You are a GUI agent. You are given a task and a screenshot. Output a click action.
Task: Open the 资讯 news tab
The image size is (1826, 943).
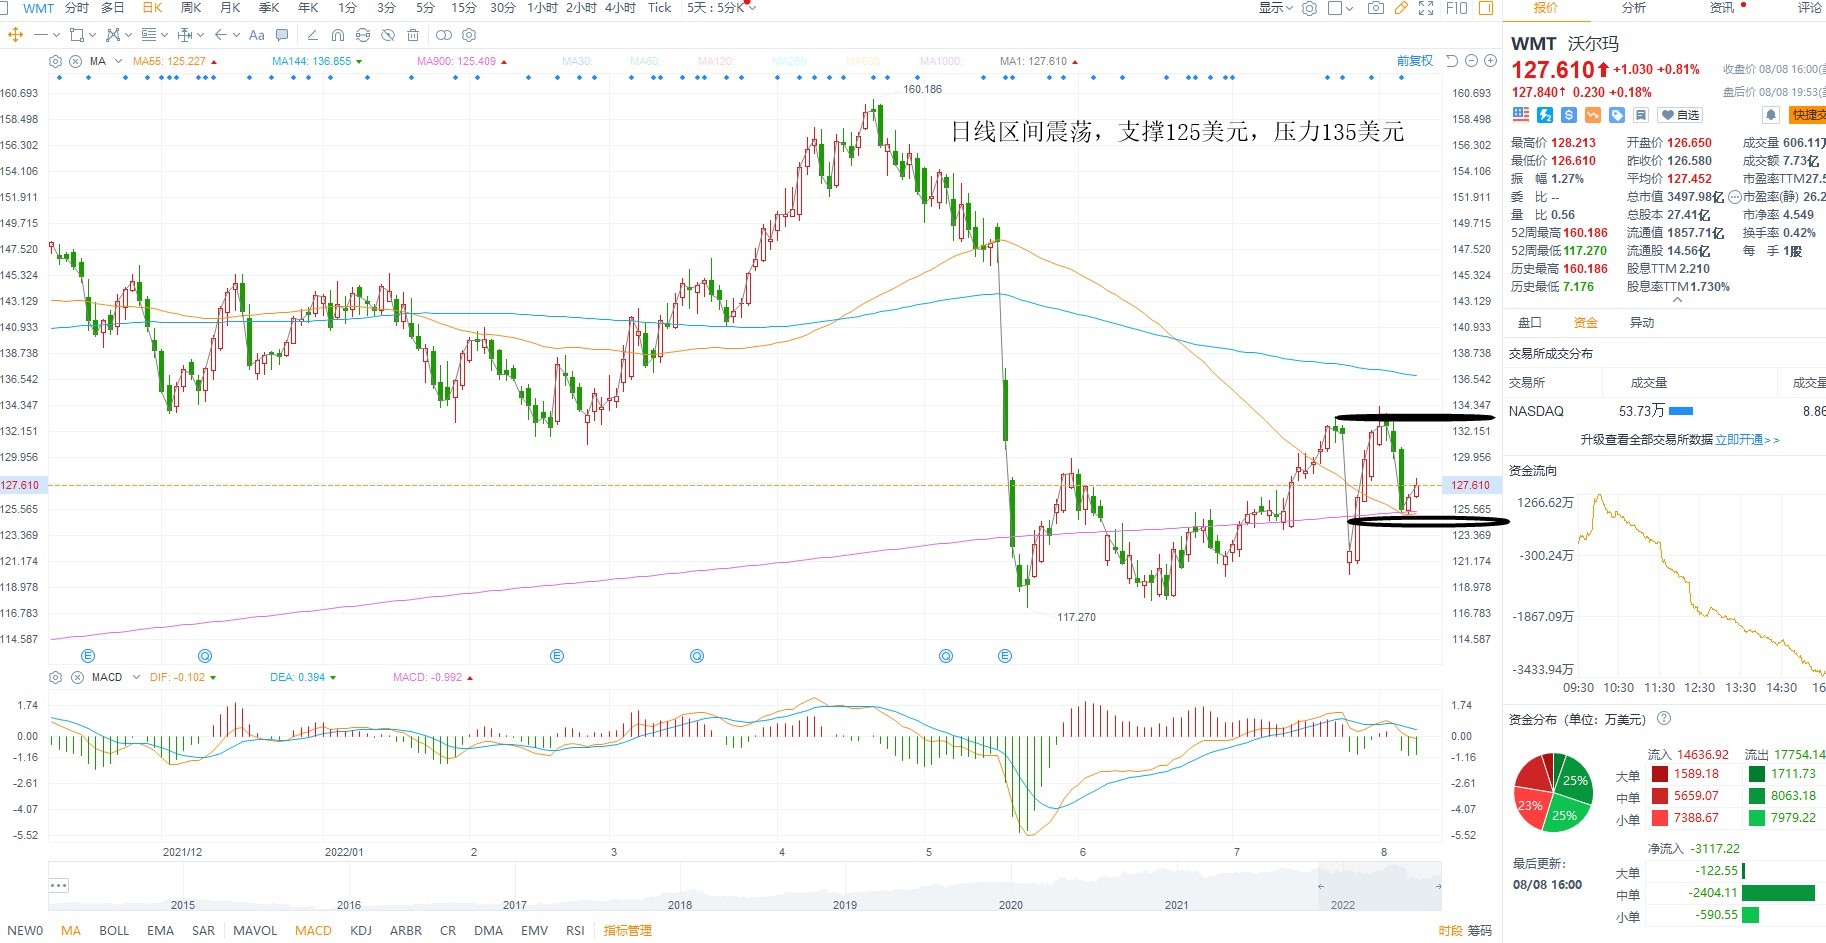click(1722, 8)
